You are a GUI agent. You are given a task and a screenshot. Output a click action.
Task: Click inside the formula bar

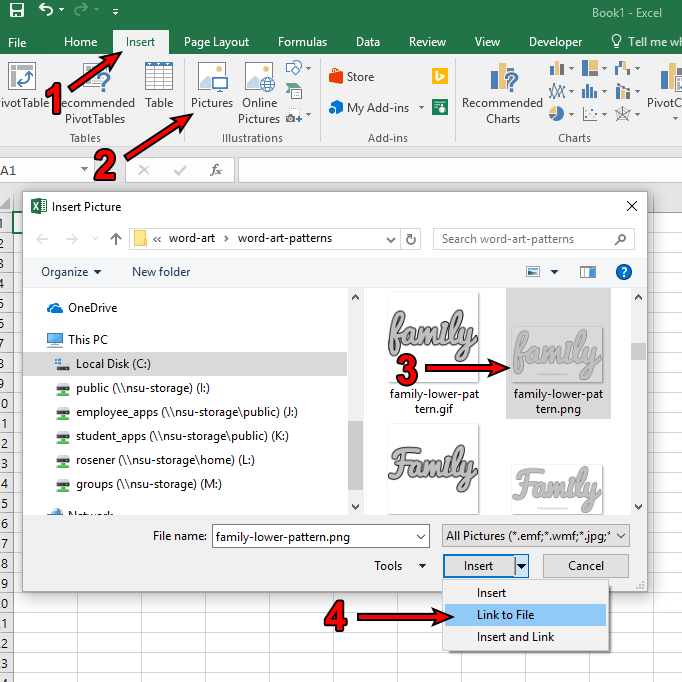click(x=460, y=170)
